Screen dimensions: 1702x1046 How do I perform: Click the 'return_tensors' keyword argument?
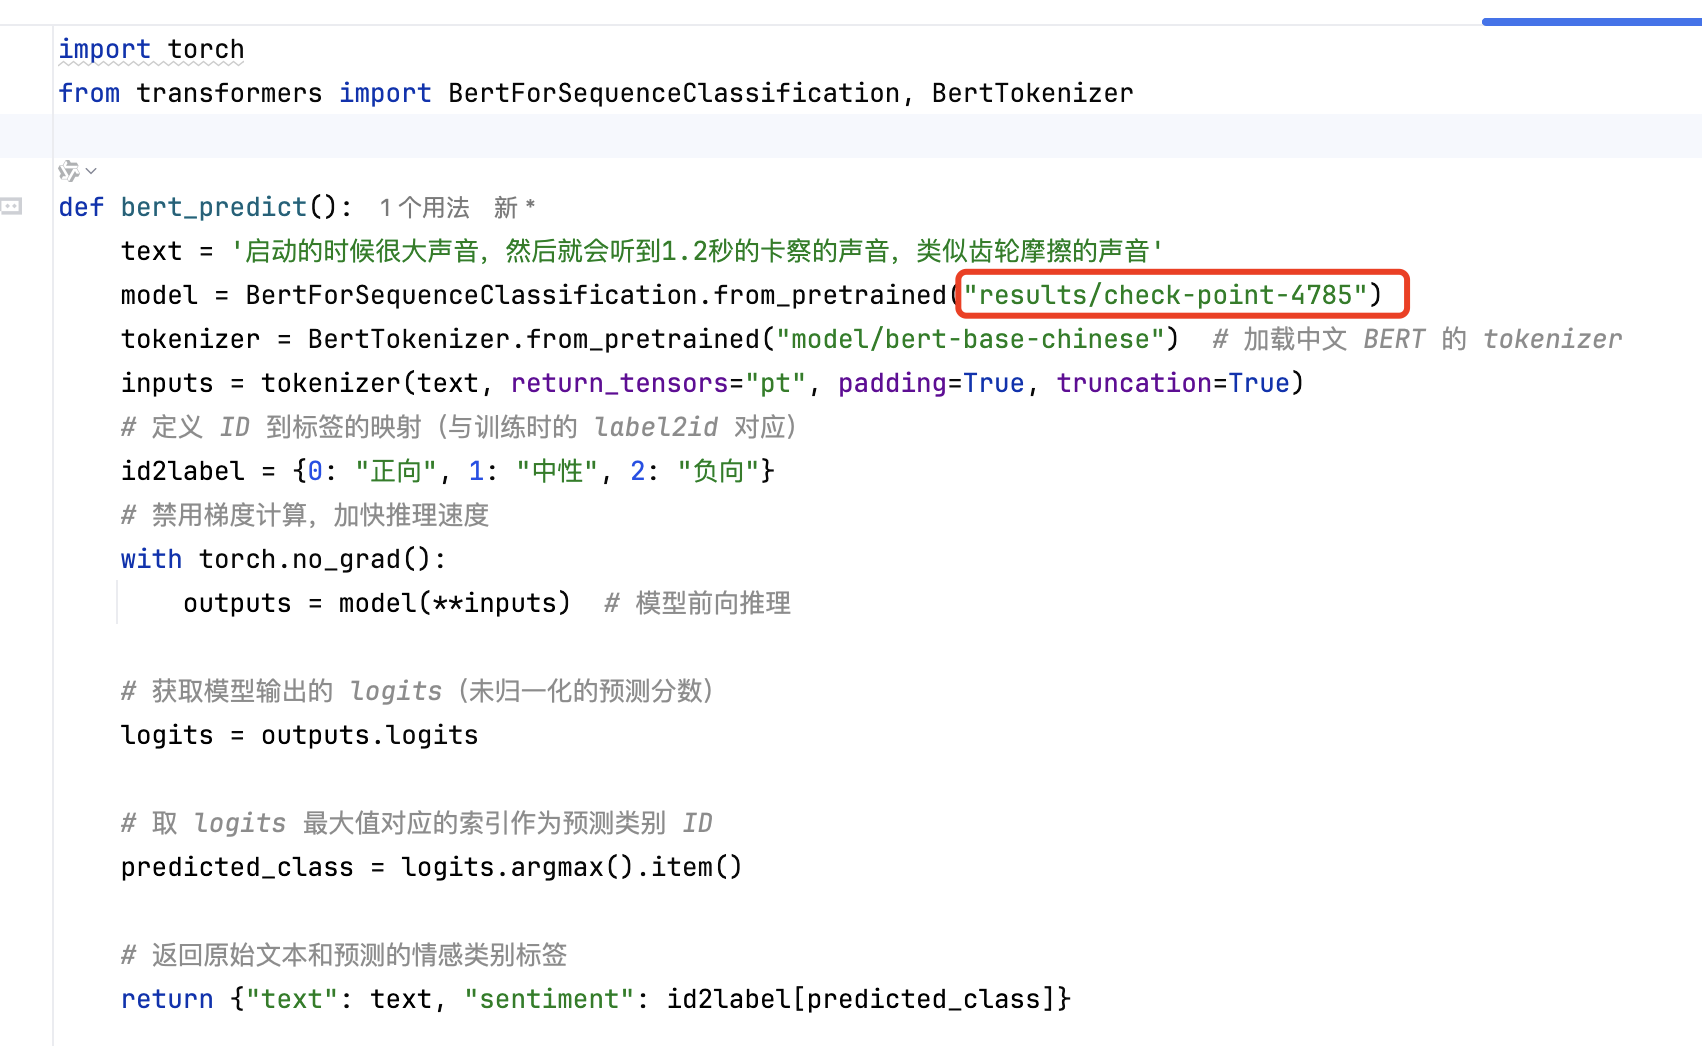click(x=620, y=383)
